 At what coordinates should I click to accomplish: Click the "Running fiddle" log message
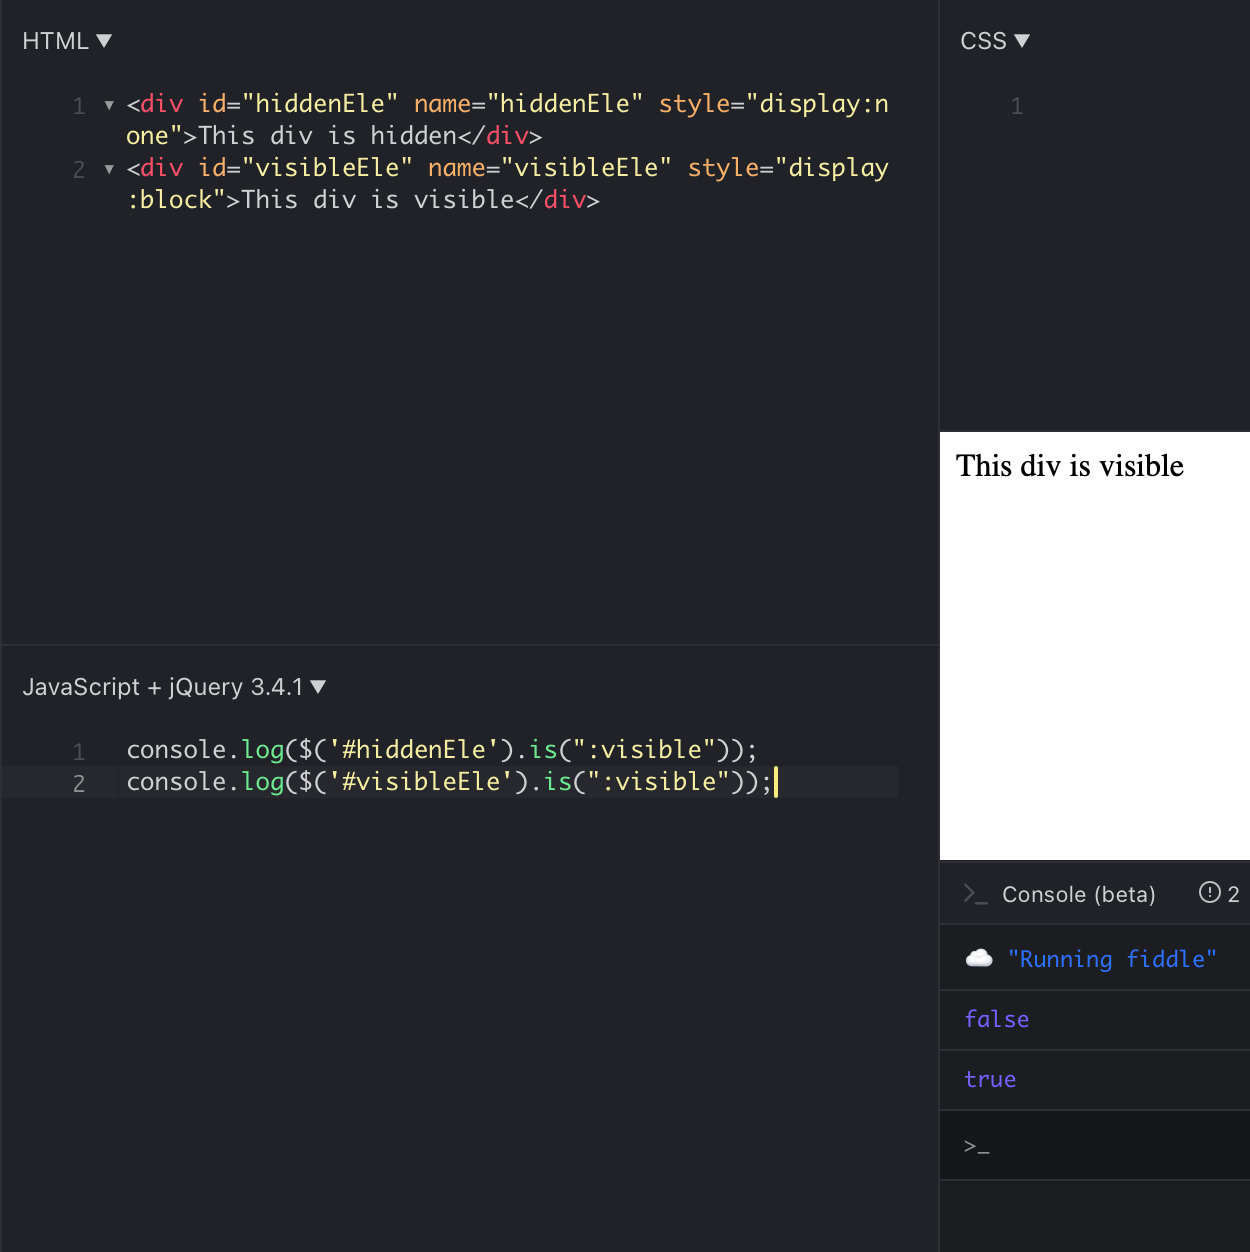(x=1113, y=958)
